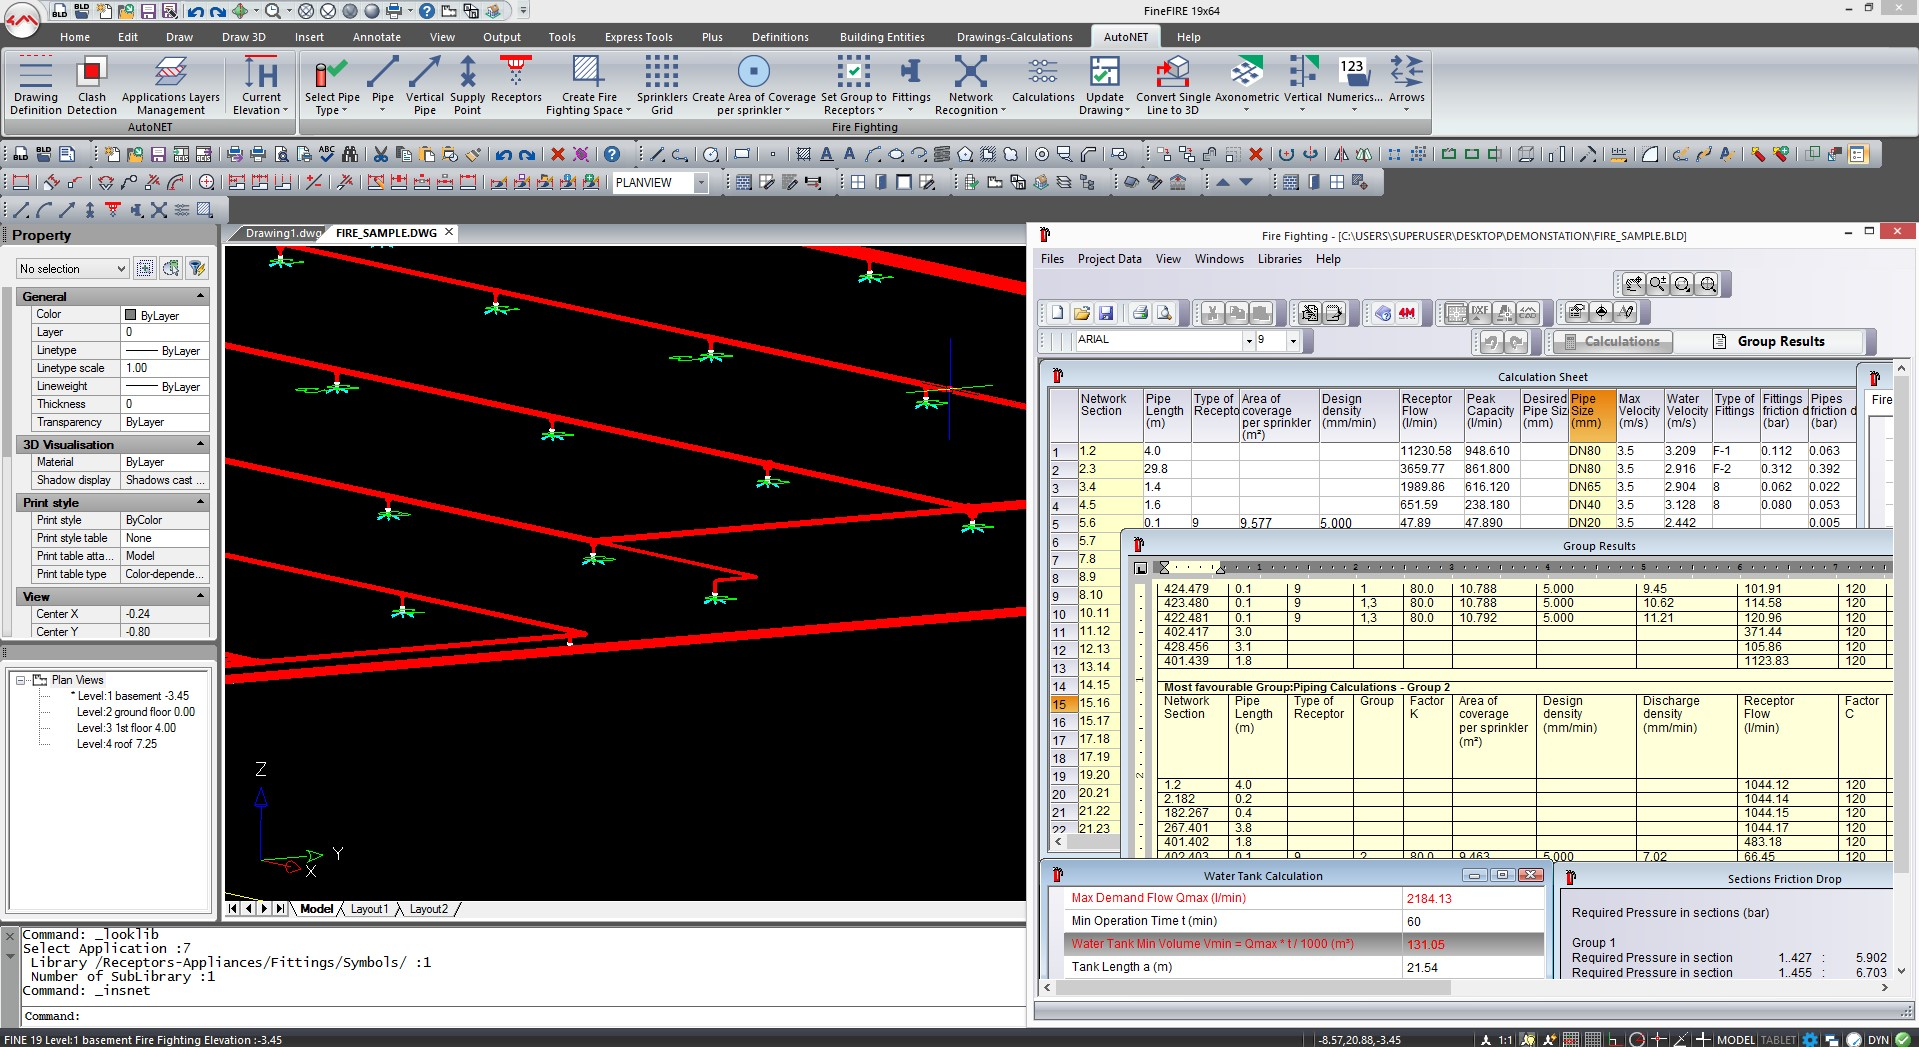
Task: Switch to the Building Entities ribbon tab
Action: pyautogui.click(x=881, y=37)
